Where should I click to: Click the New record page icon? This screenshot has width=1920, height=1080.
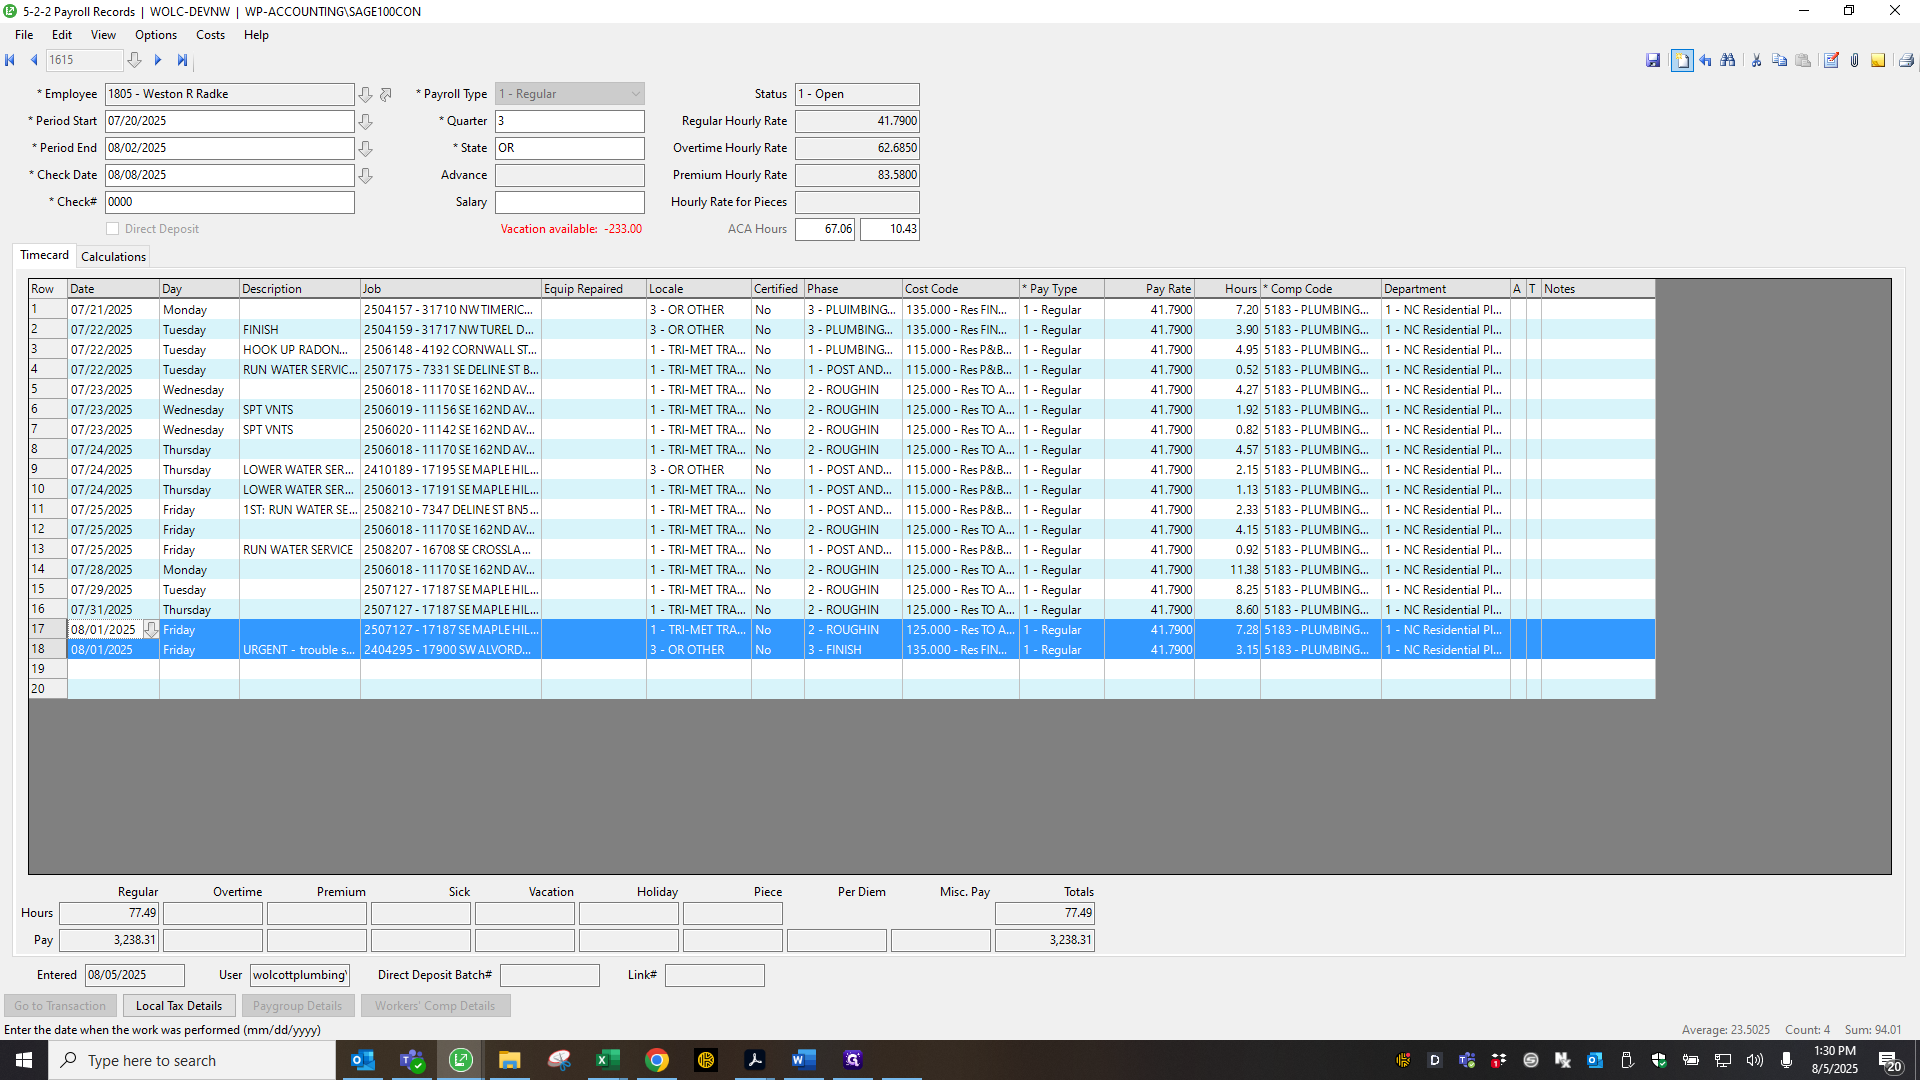(1682, 61)
